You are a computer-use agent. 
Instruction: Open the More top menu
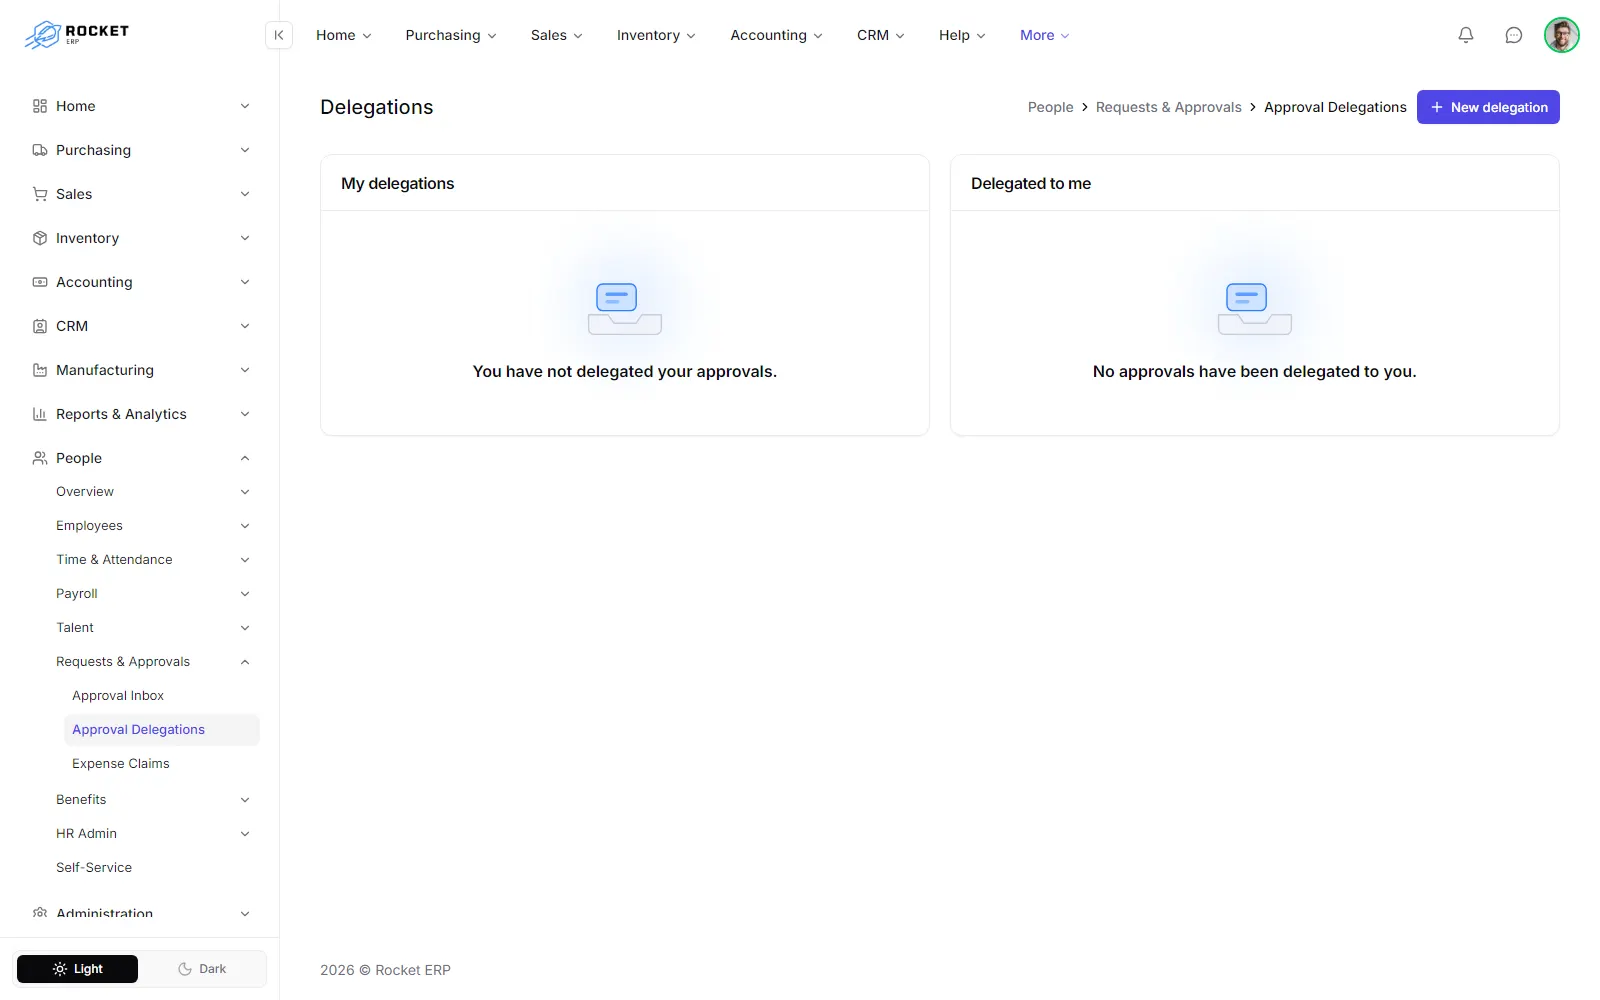(1044, 35)
